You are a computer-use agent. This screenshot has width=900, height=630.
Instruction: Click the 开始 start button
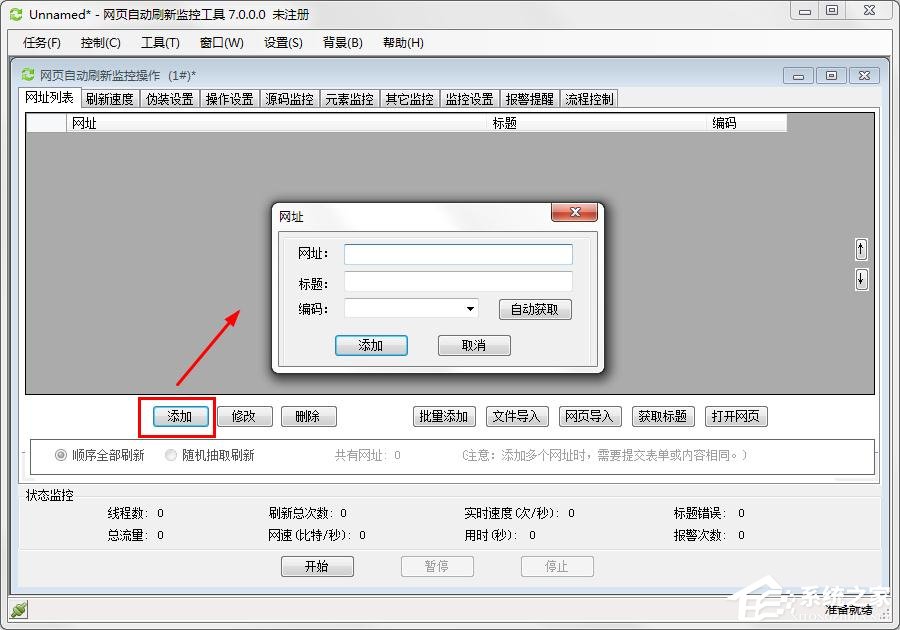point(317,566)
